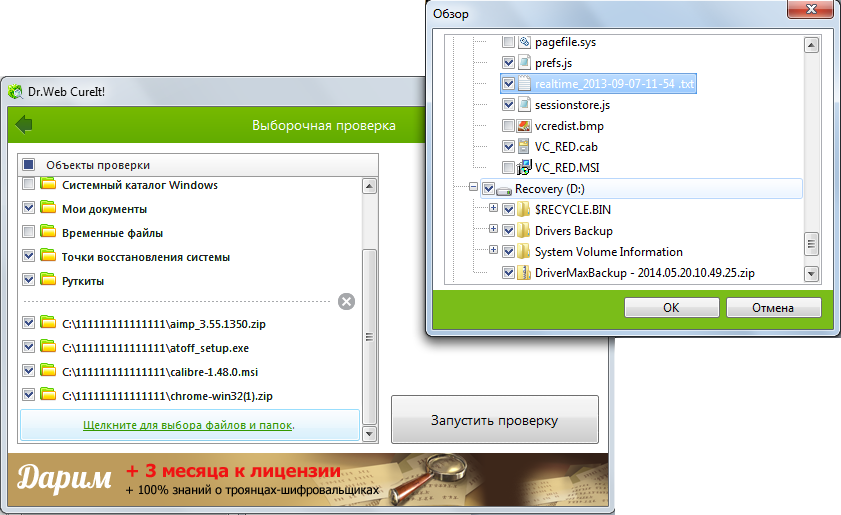Click the realtime_2013-09-07 text file icon
This screenshot has height=515, width=841.
[x=524, y=84]
